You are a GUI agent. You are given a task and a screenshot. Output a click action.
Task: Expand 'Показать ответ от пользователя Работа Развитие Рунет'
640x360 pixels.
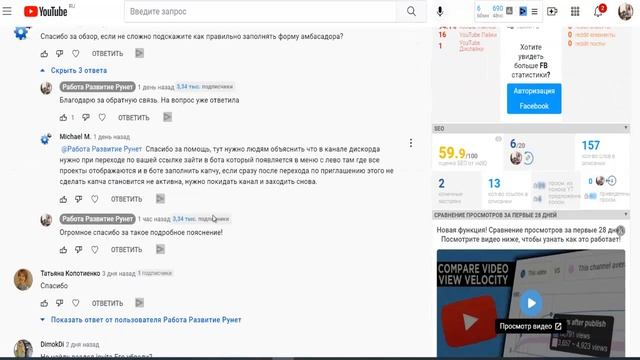click(141, 320)
